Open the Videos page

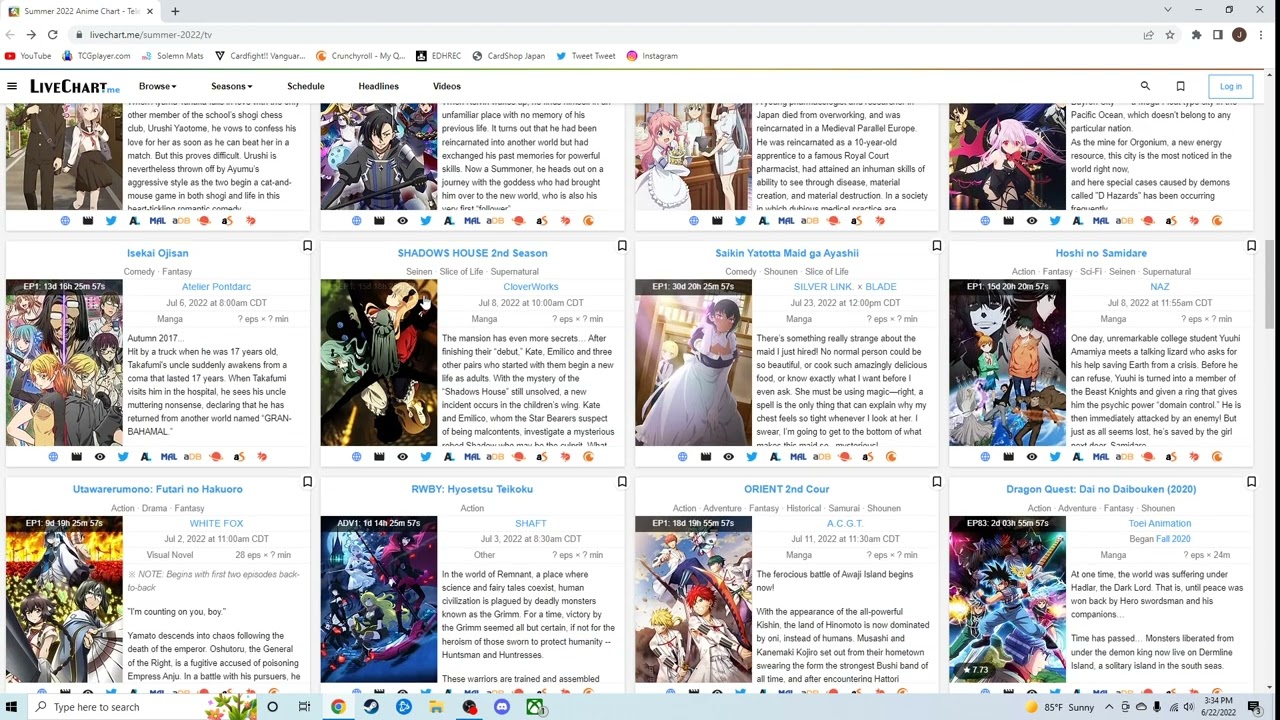tap(446, 86)
